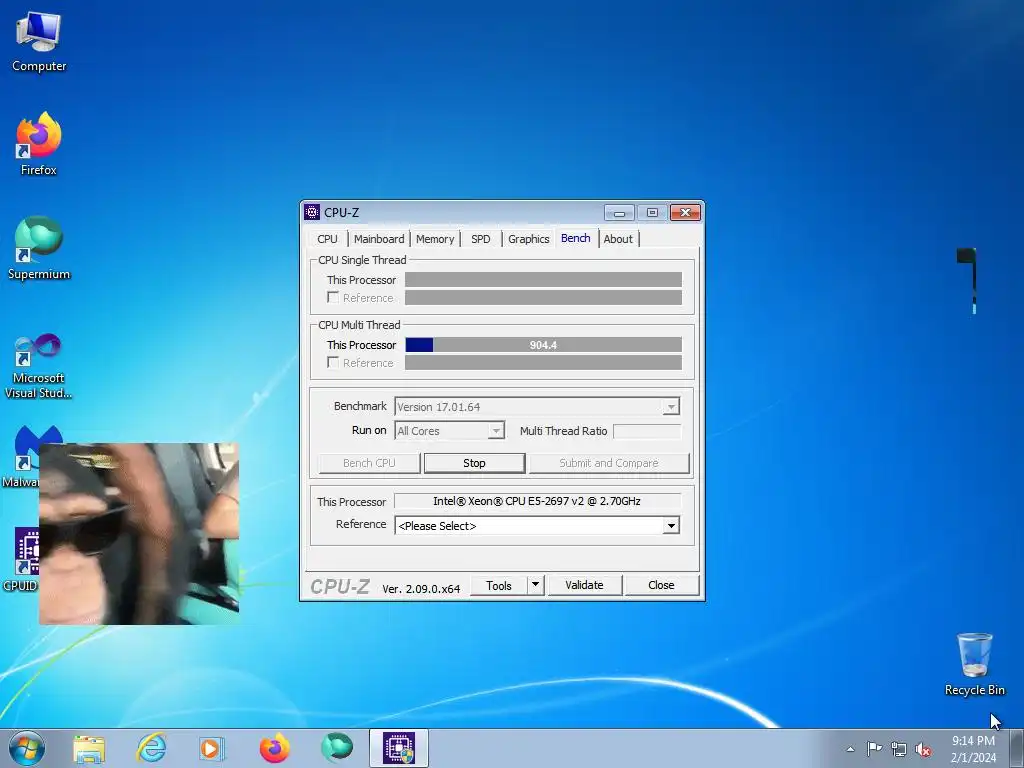Viewport: 1024px width, 768px height.
Task: Open Firefox from the taskbar
Action: [274, 748]
